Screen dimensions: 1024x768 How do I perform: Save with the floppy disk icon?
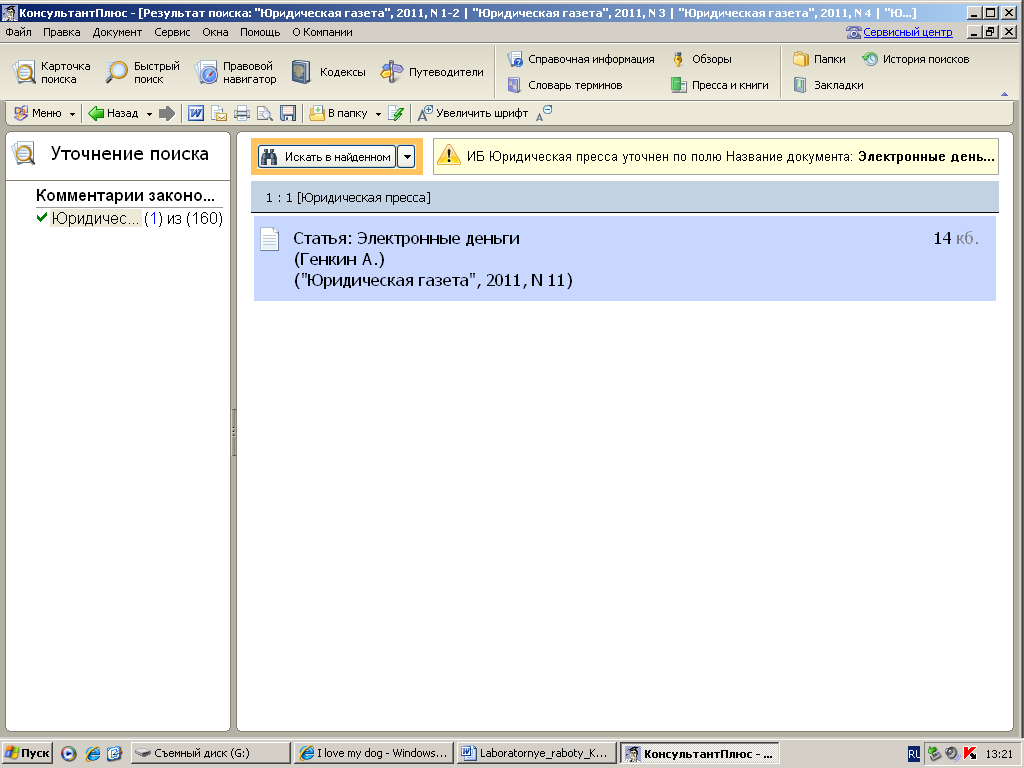[x=288, y=114]
